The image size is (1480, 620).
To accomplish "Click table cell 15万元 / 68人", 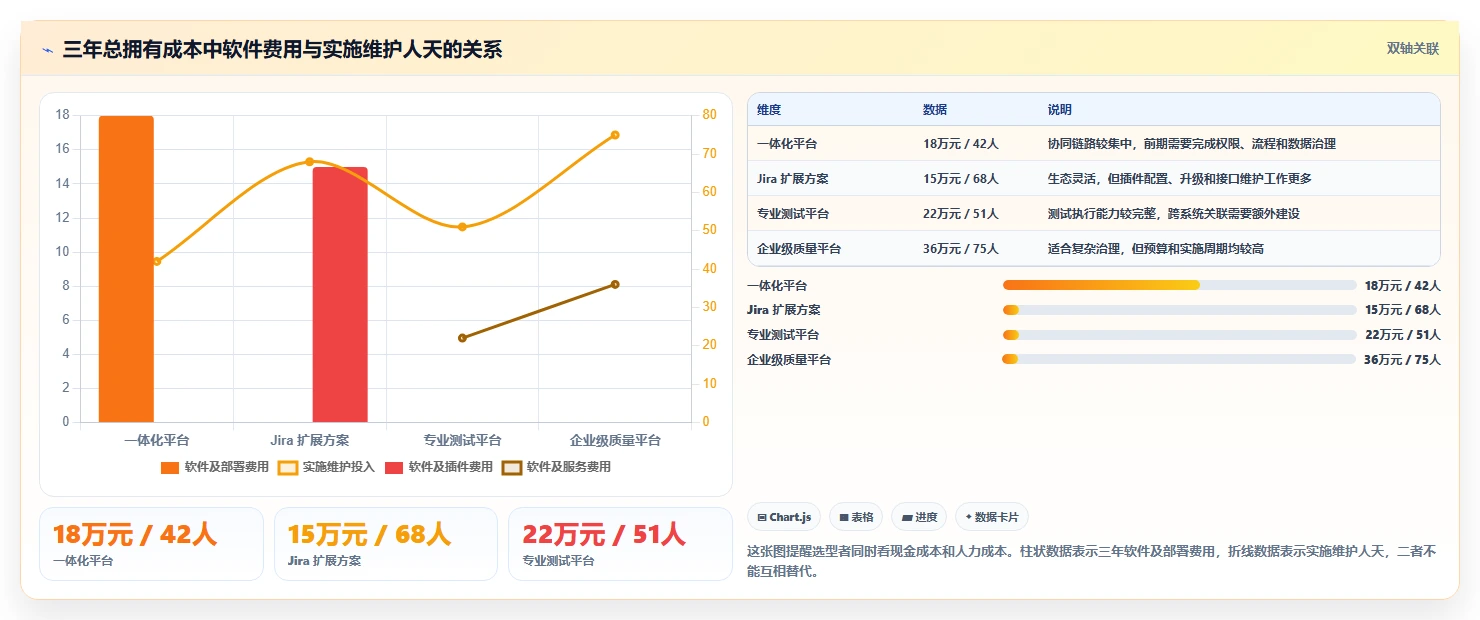I will (961, 179).
